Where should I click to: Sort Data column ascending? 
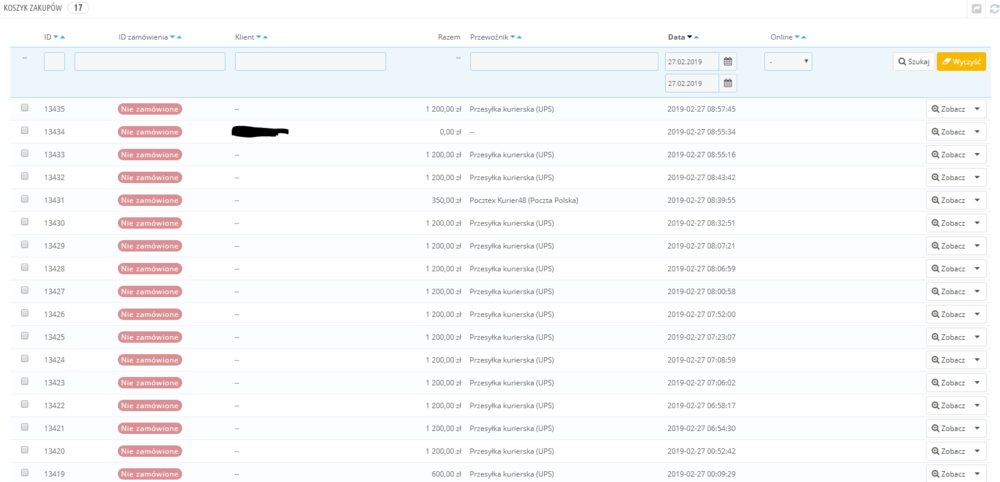tap(696, 38)
